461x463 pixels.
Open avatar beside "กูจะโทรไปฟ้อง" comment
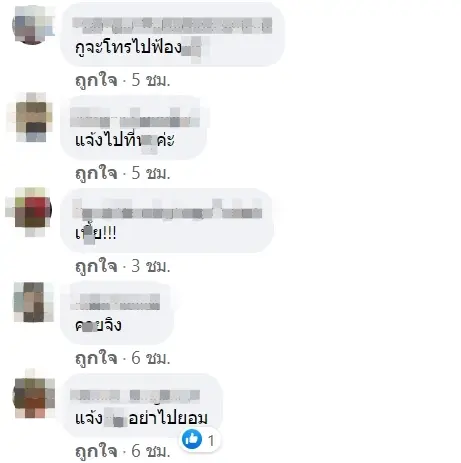tap(33, 24)
